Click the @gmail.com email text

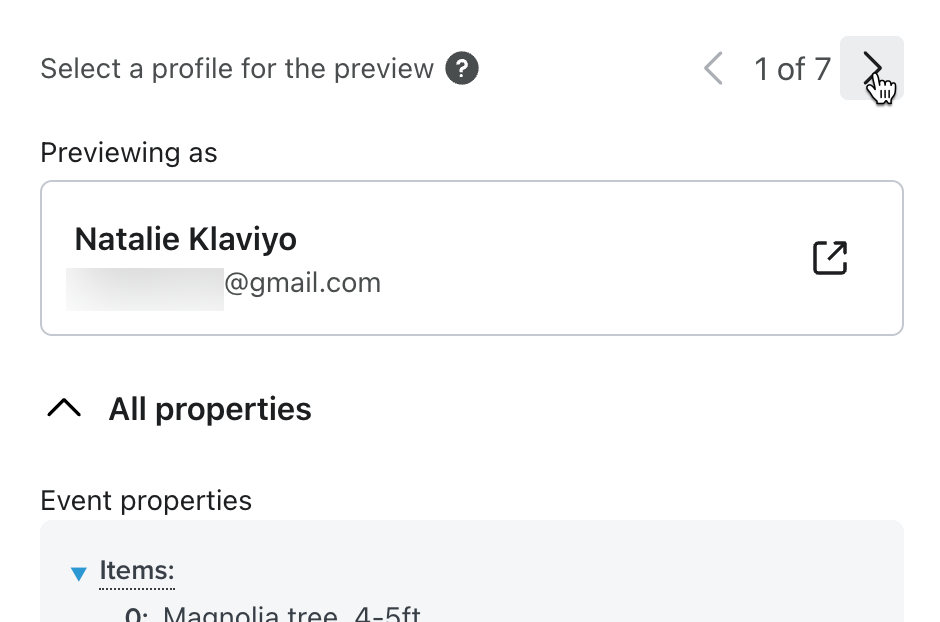click(303, 283)
